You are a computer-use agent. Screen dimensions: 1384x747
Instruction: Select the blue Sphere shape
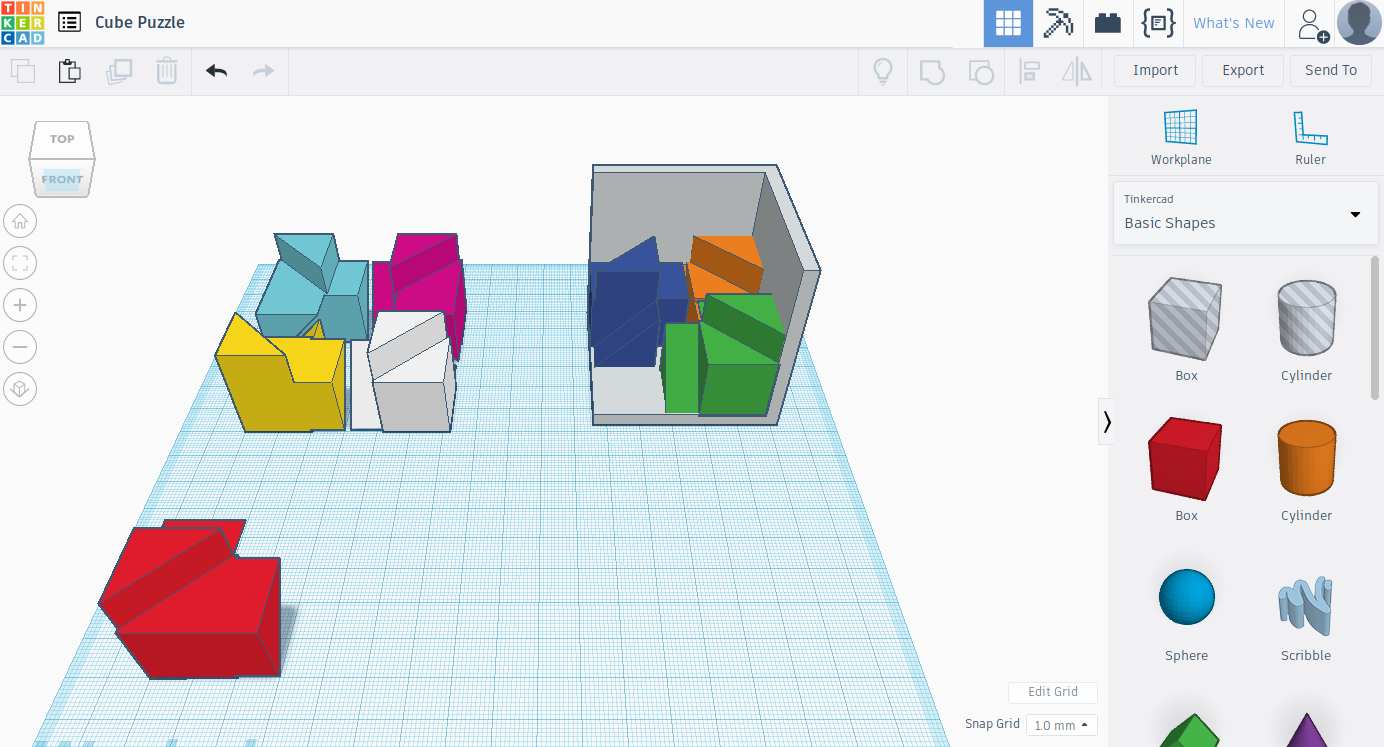[1186, 597]
